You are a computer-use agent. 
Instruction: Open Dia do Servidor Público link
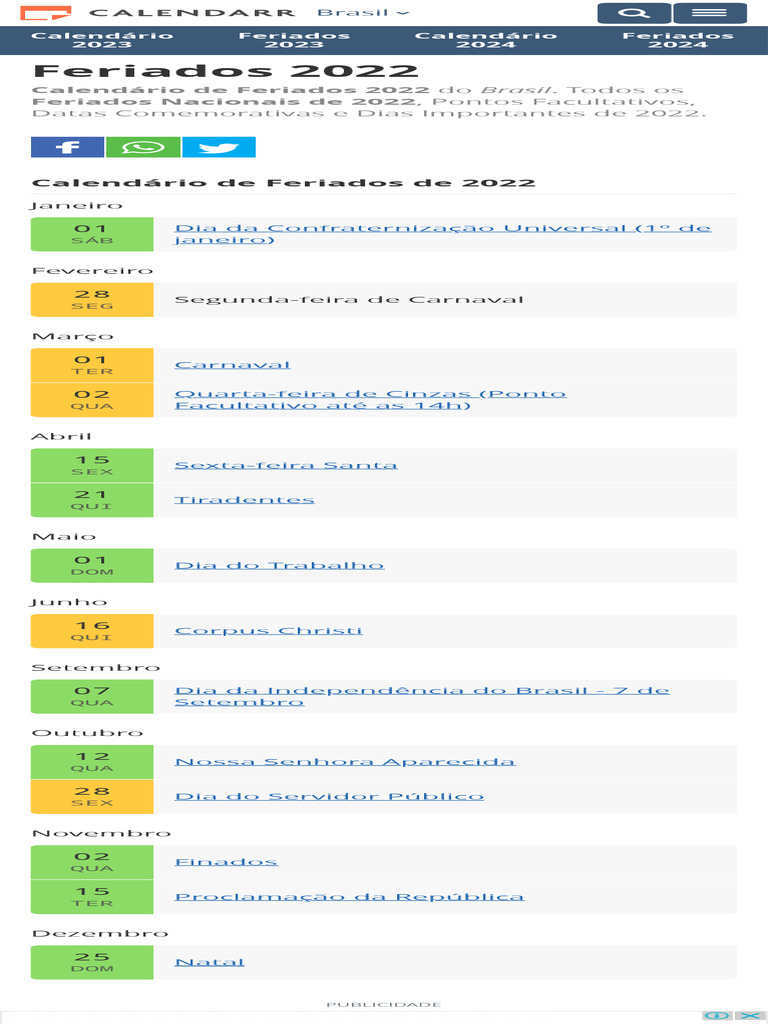(329, 797)
